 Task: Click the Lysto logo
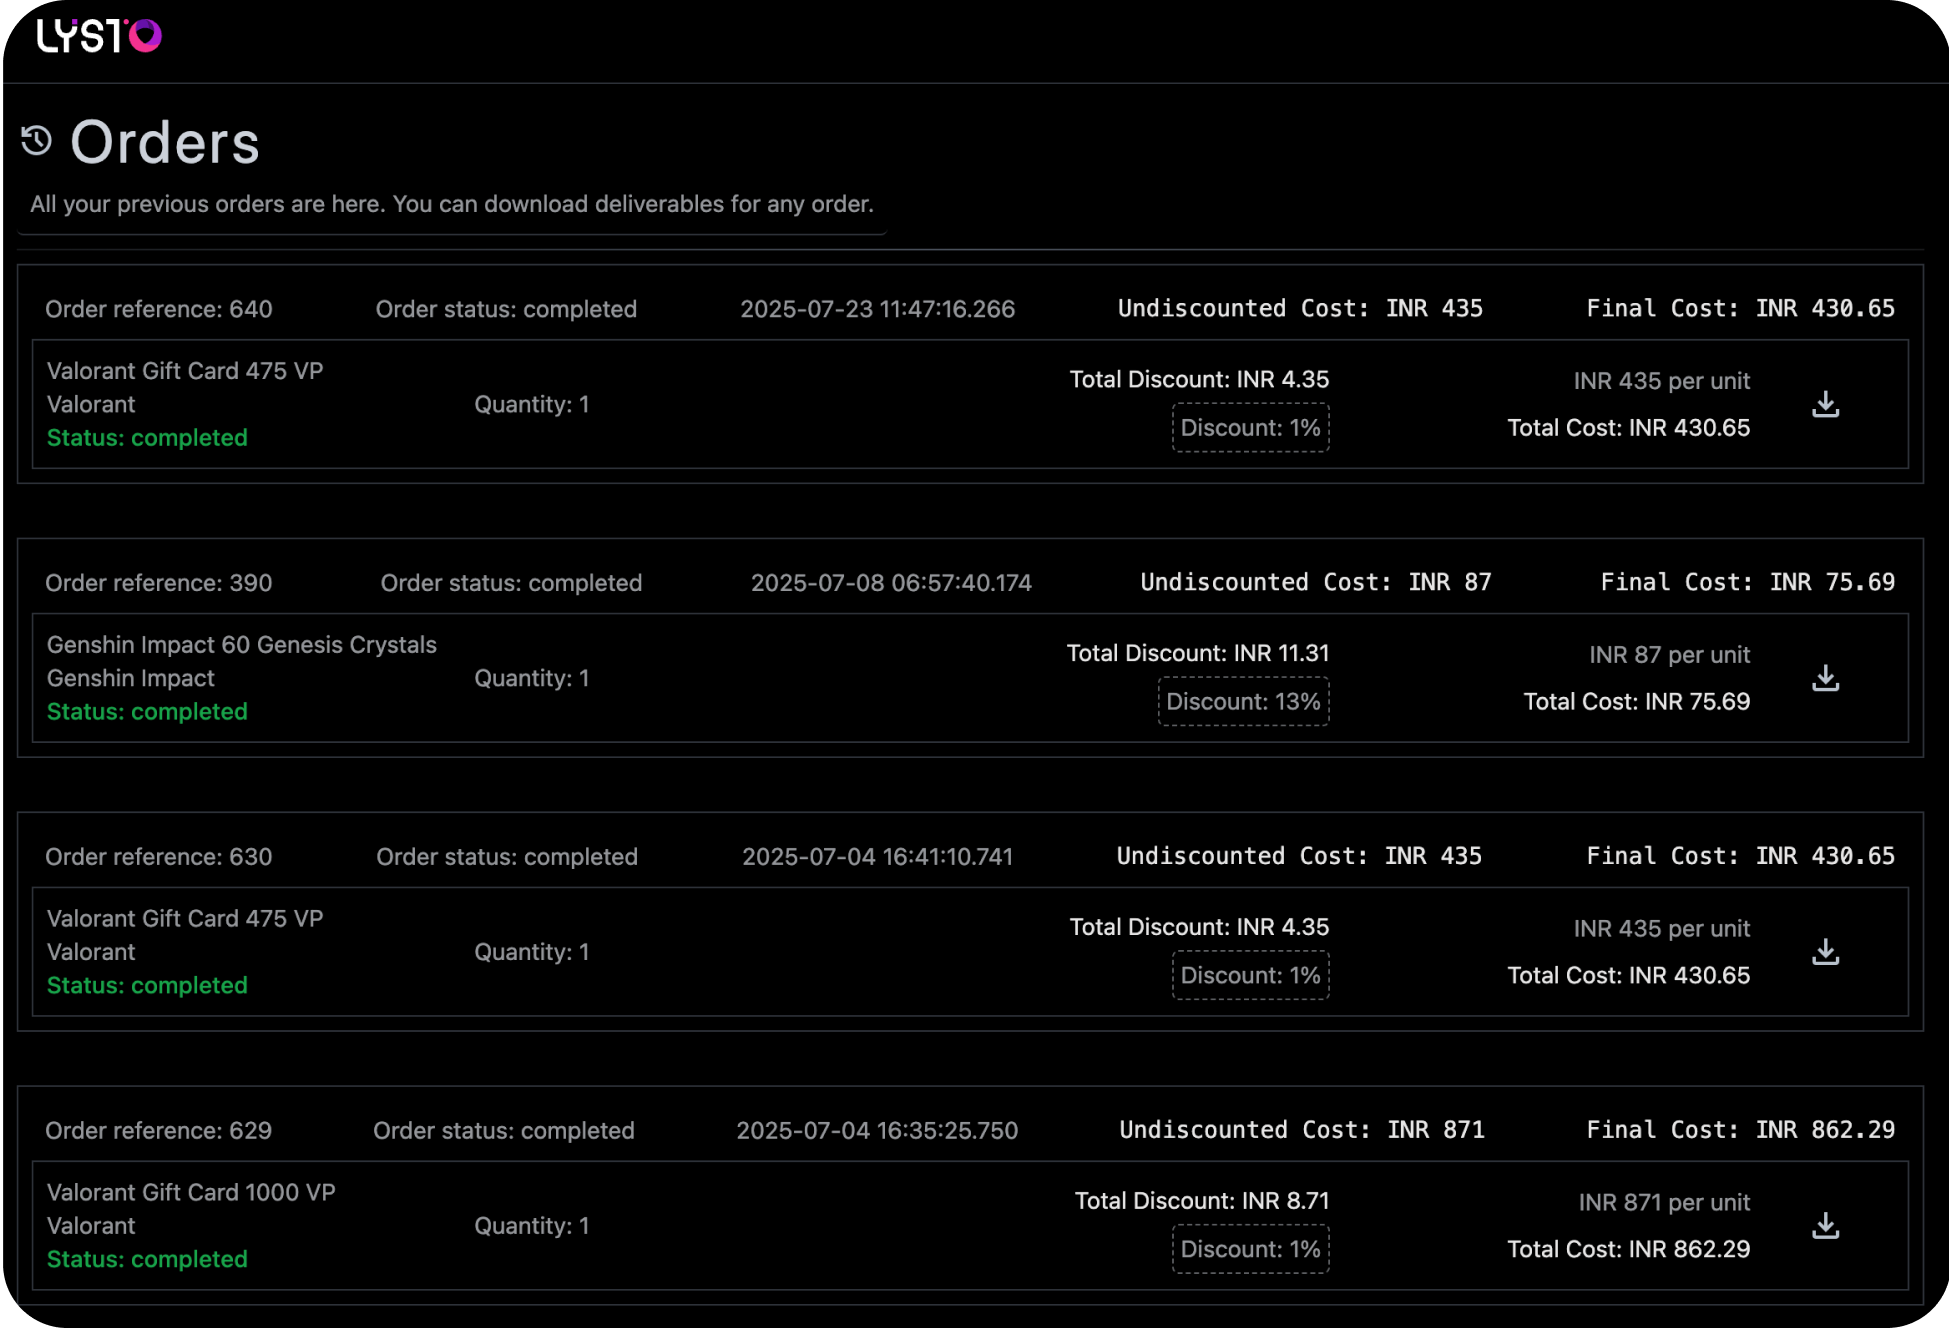(98, 36)
